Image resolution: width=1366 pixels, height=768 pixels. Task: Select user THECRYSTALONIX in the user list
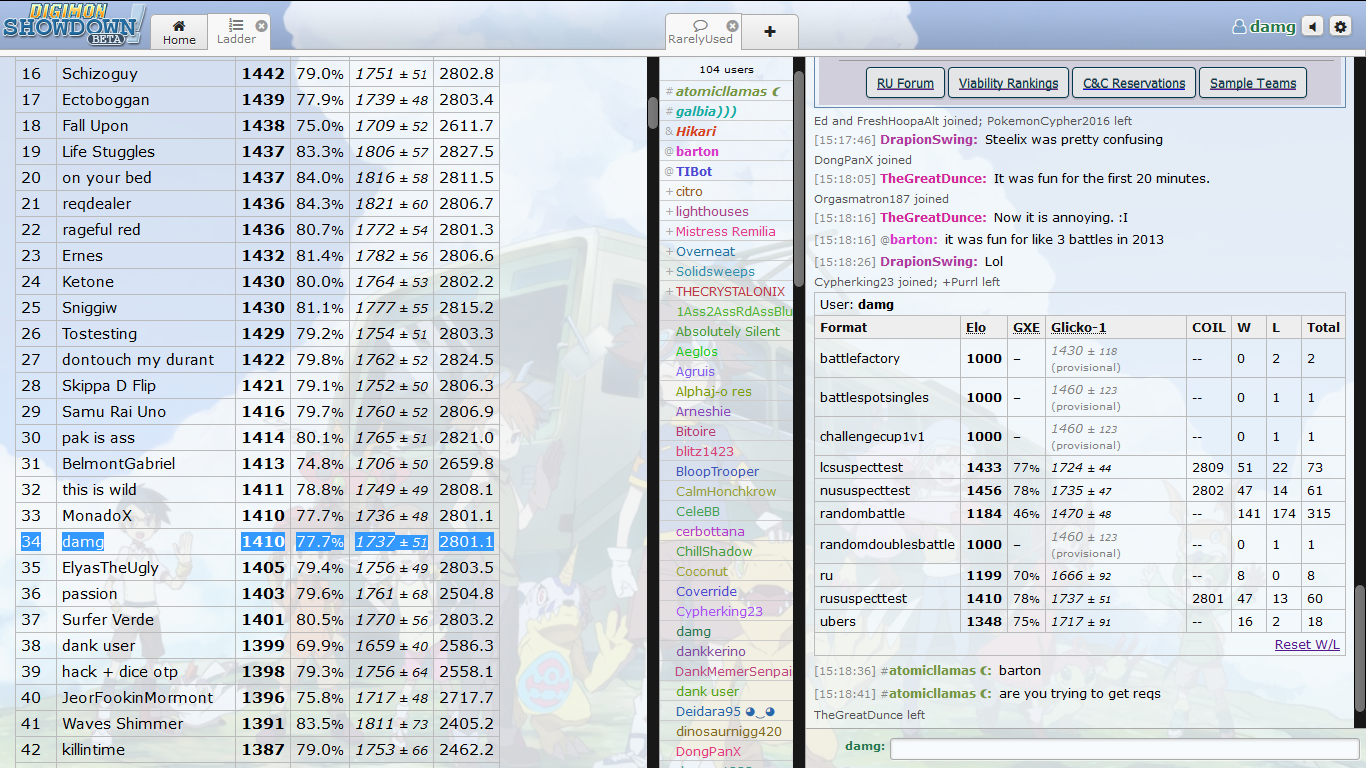point(726,291)
